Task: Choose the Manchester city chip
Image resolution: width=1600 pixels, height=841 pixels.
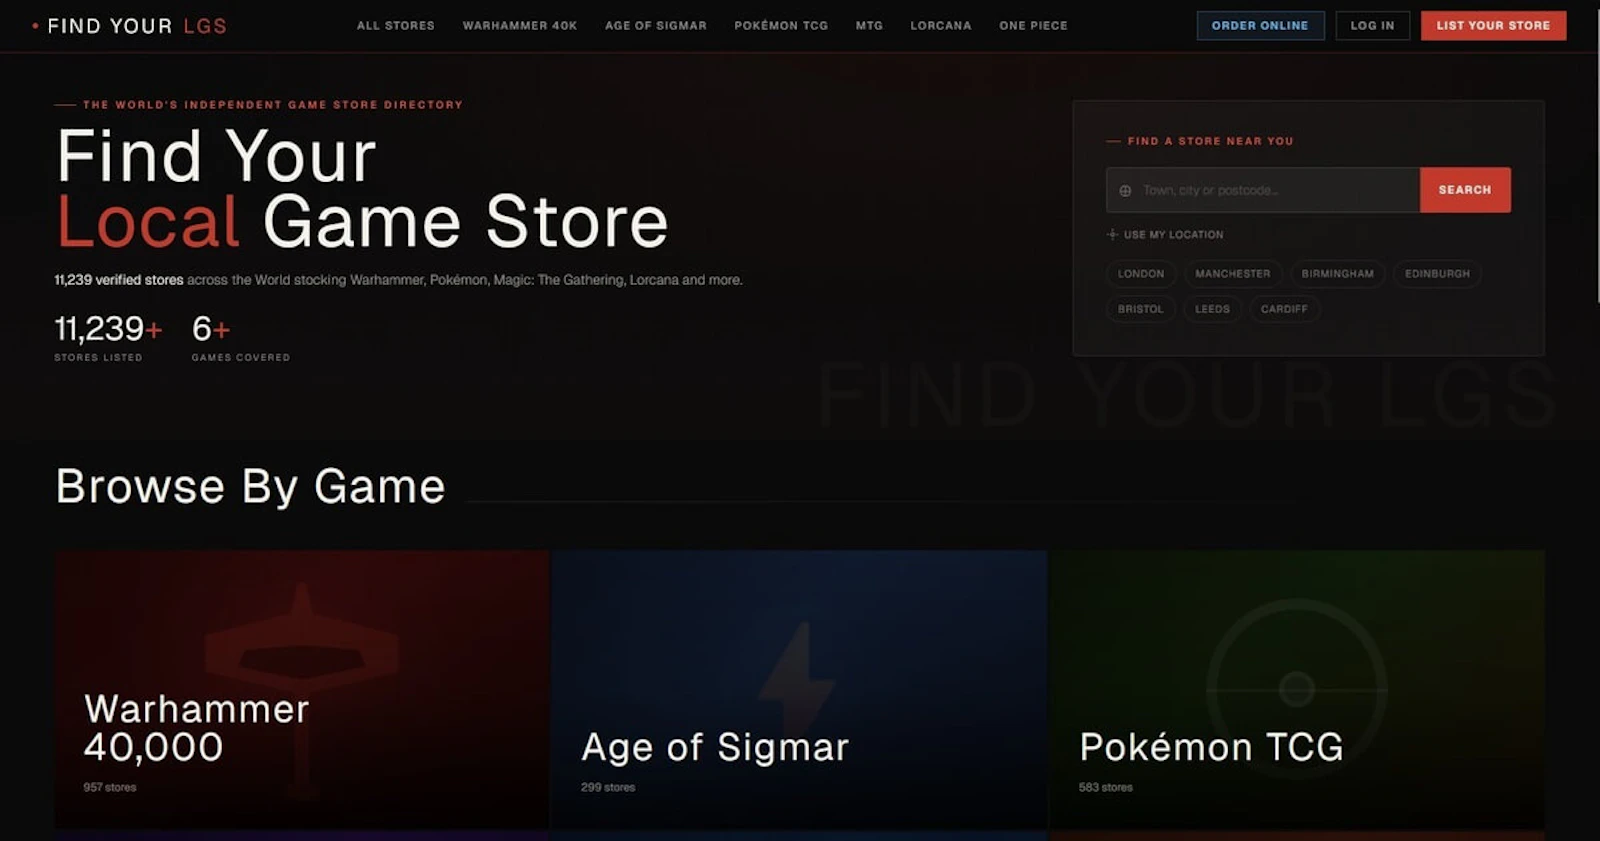Action: [x=1232, y=274]
